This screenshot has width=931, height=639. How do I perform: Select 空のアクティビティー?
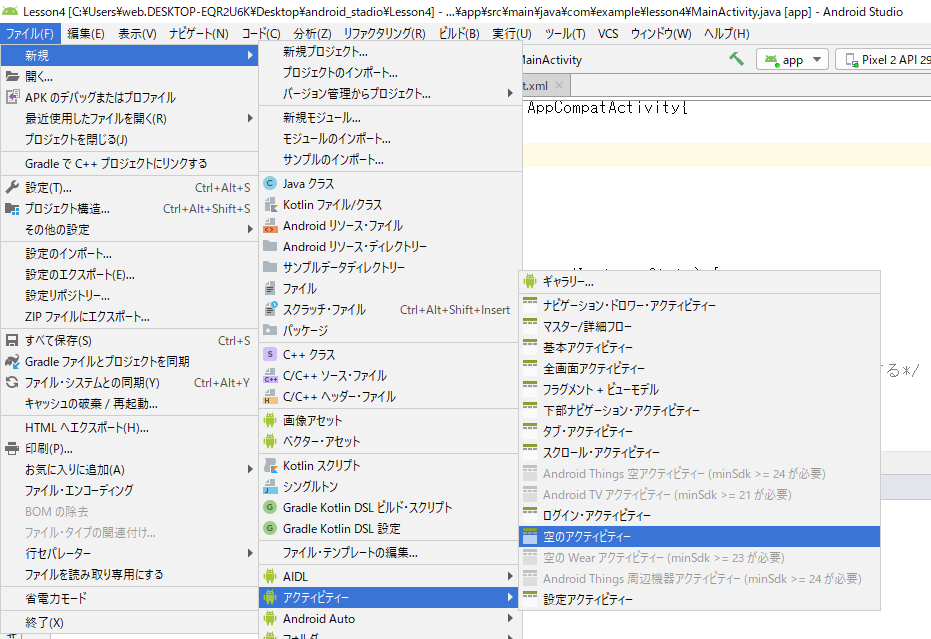coord(699,537)
